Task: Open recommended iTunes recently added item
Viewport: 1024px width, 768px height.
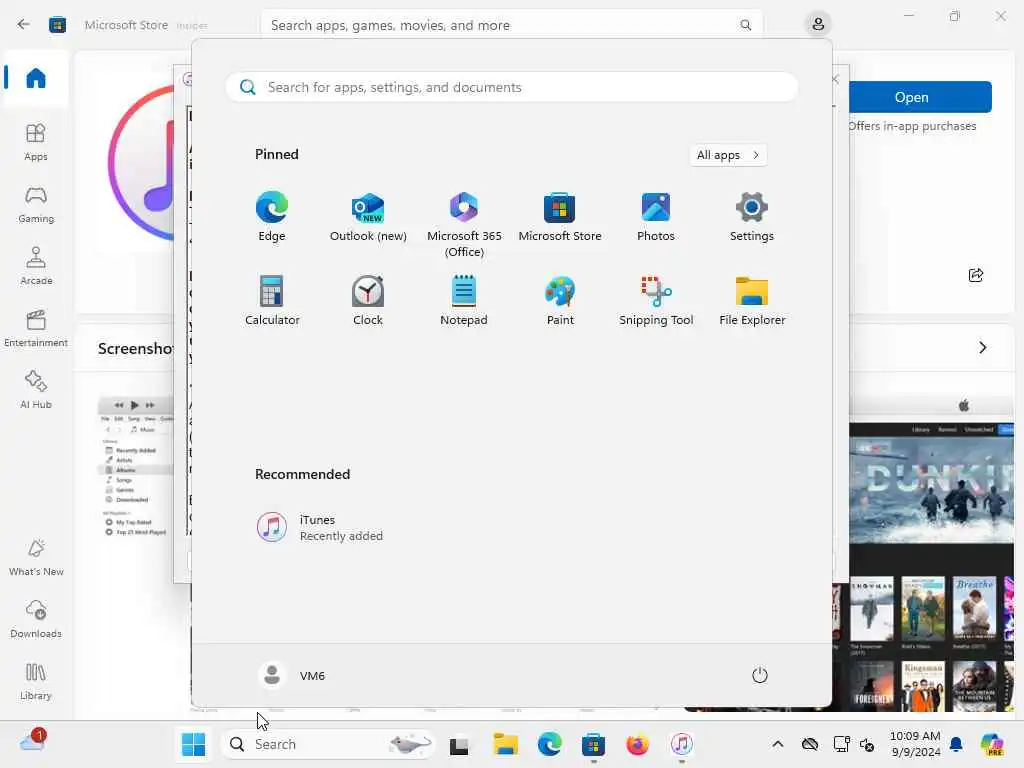Action: tap(320, 528)
